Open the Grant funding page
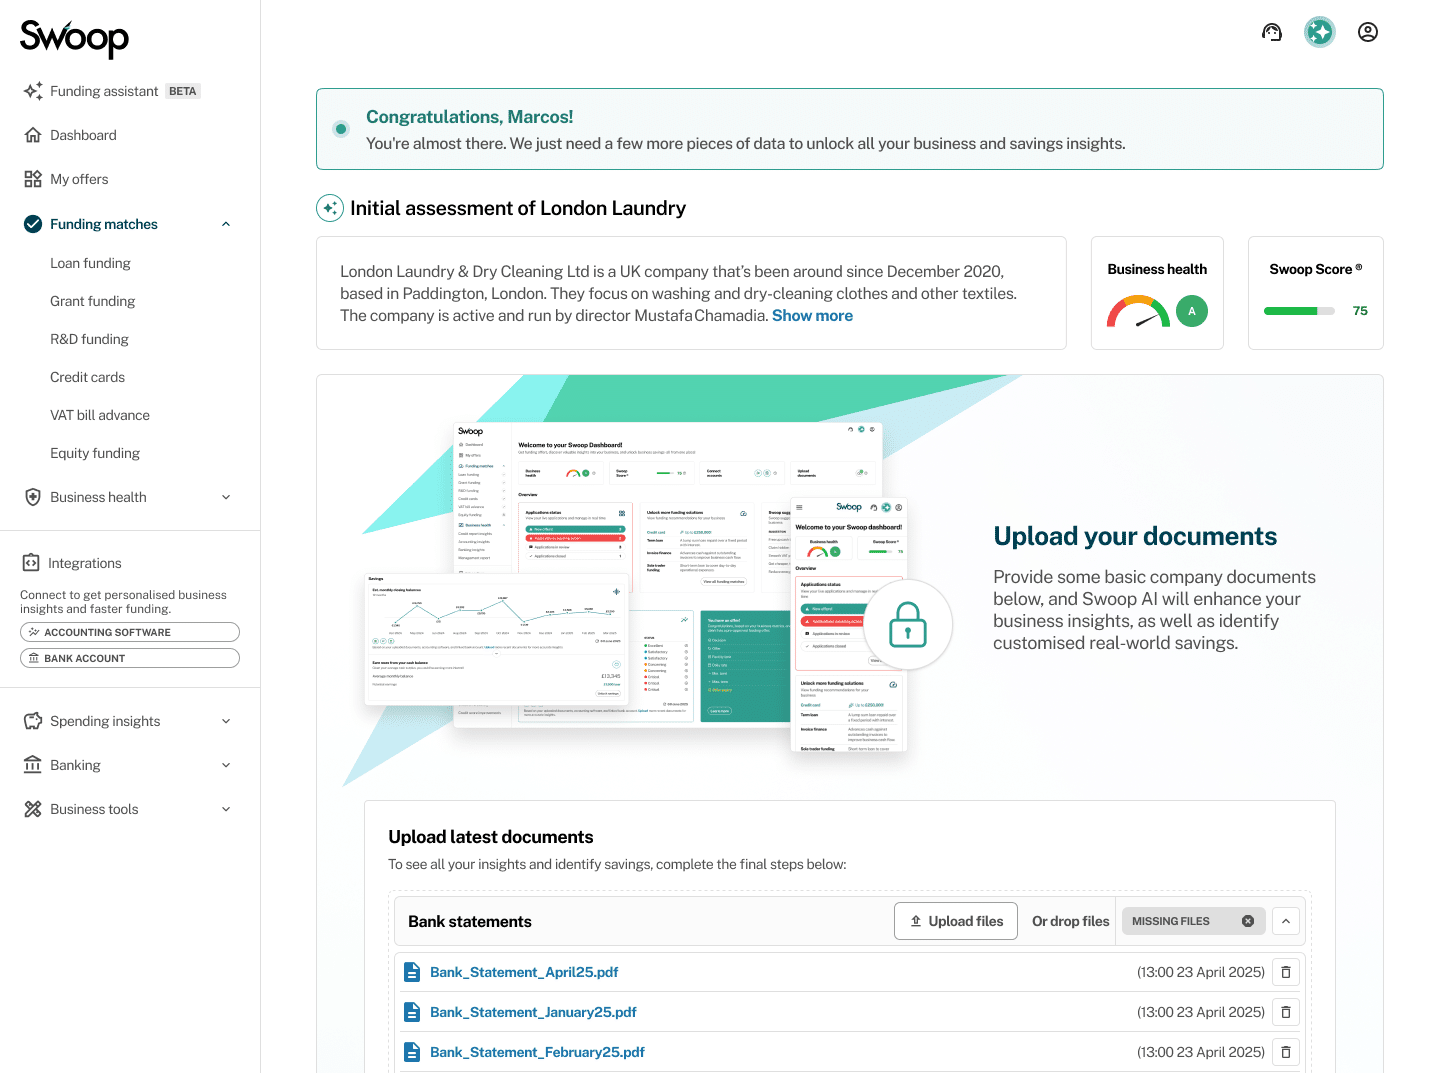The height and width of the screenshot is (1073, 1440). (x=92, y=301)
